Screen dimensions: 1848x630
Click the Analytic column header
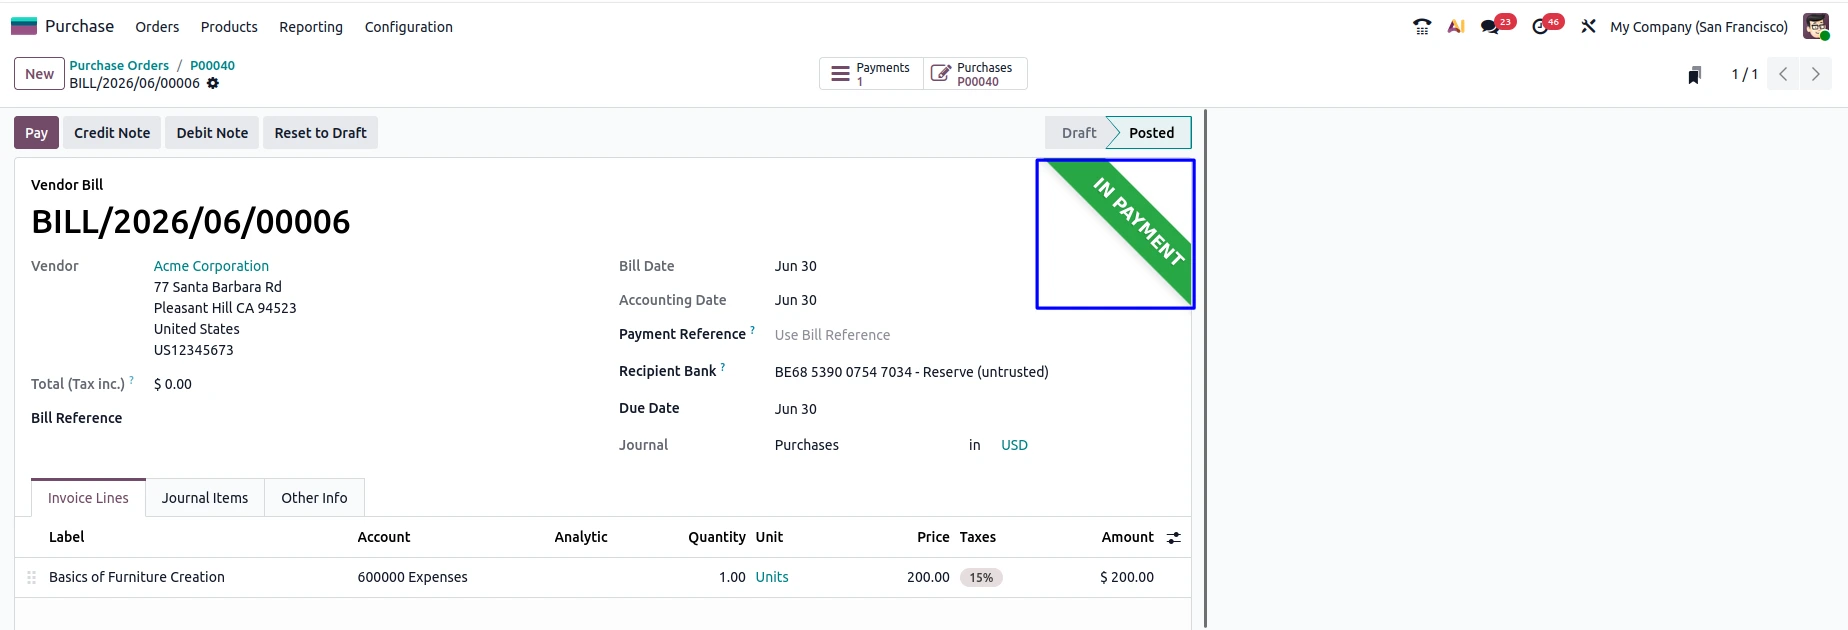click(581, 537)
